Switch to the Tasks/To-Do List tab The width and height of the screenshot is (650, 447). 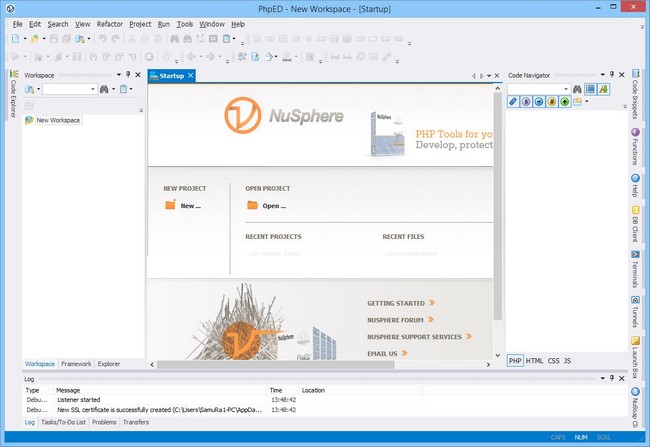63,422
